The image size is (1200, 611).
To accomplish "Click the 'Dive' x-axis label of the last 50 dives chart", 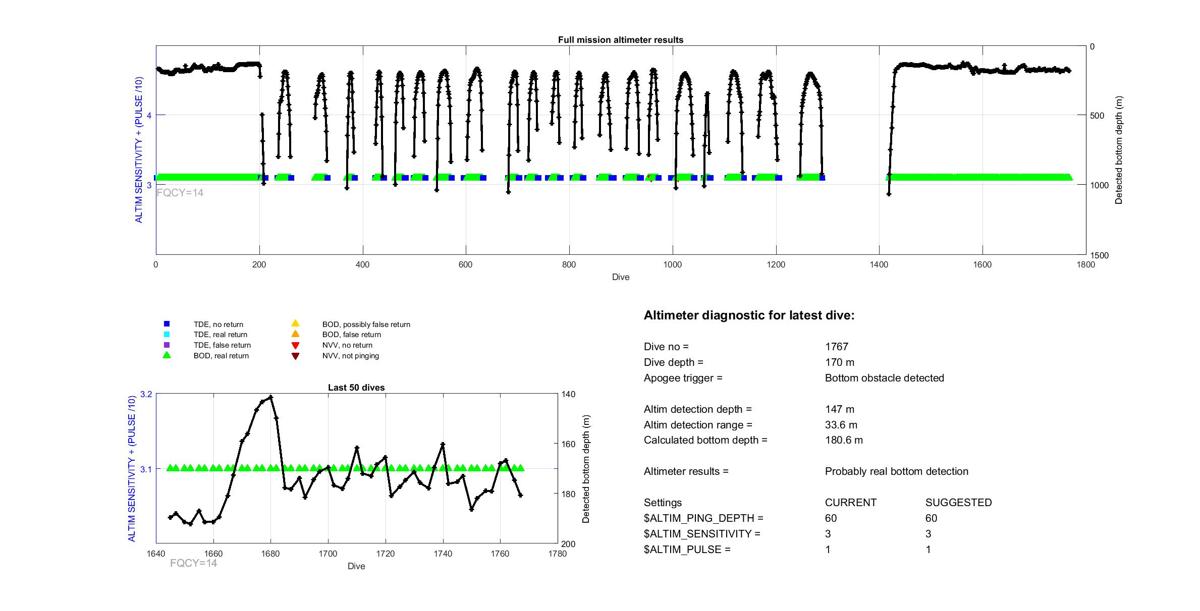I will (x=357, y=566).
